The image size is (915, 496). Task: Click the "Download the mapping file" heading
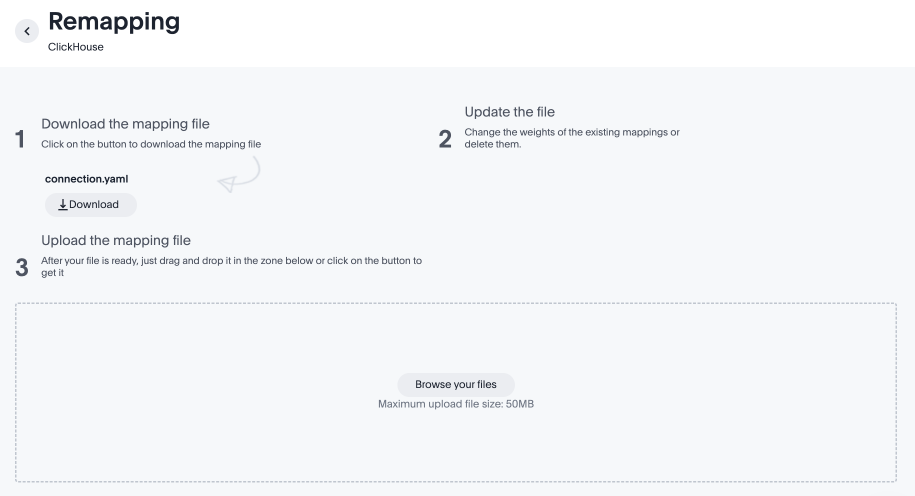click(125, 125)
